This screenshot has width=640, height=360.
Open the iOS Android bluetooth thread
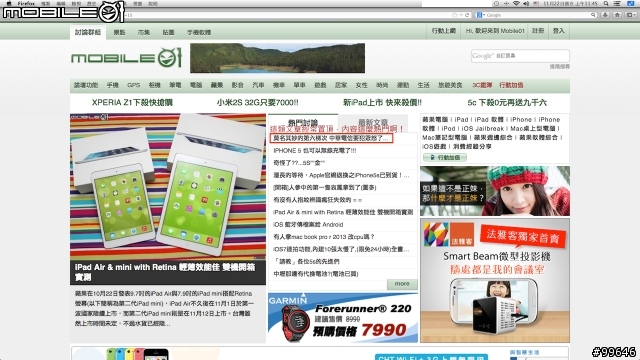click(x=308, y=224)
